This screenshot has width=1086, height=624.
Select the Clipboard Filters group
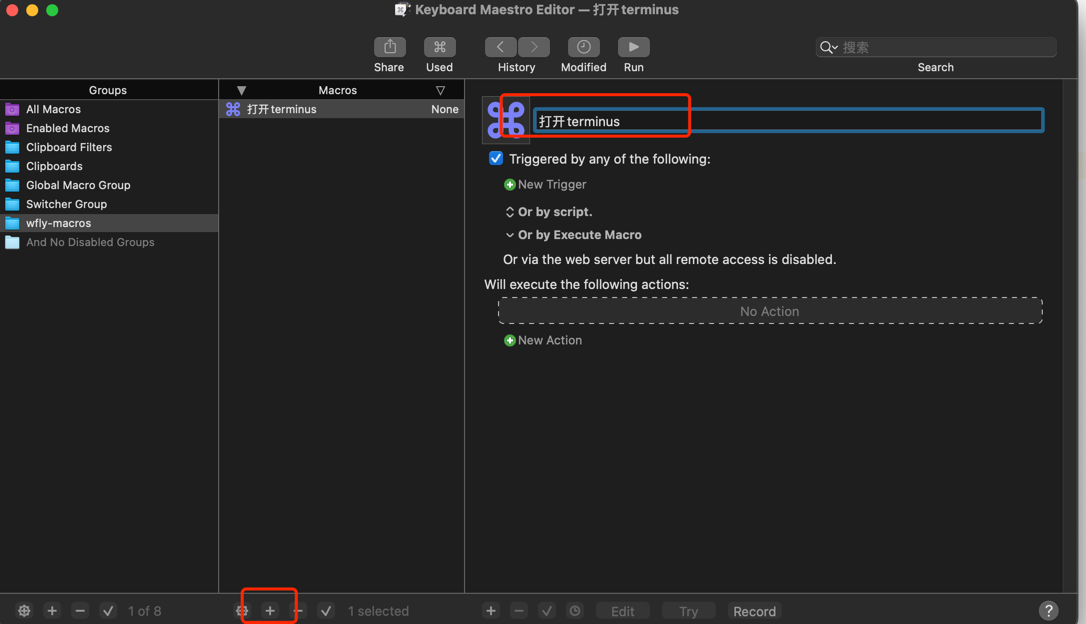tap(109, 148)
